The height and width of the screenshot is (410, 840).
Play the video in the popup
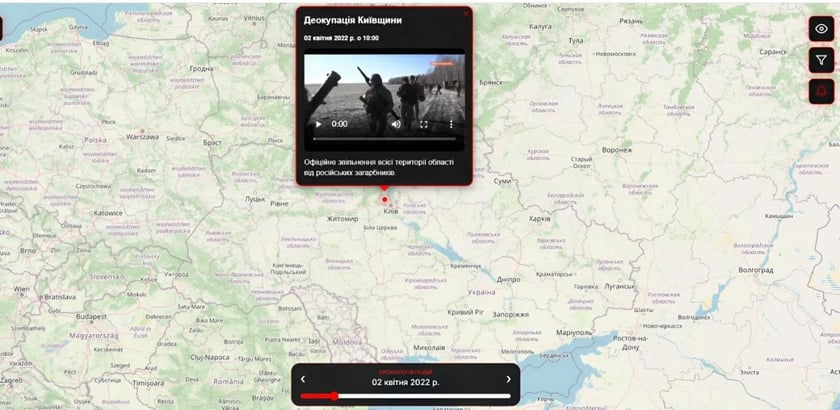[x=319, y=124]
